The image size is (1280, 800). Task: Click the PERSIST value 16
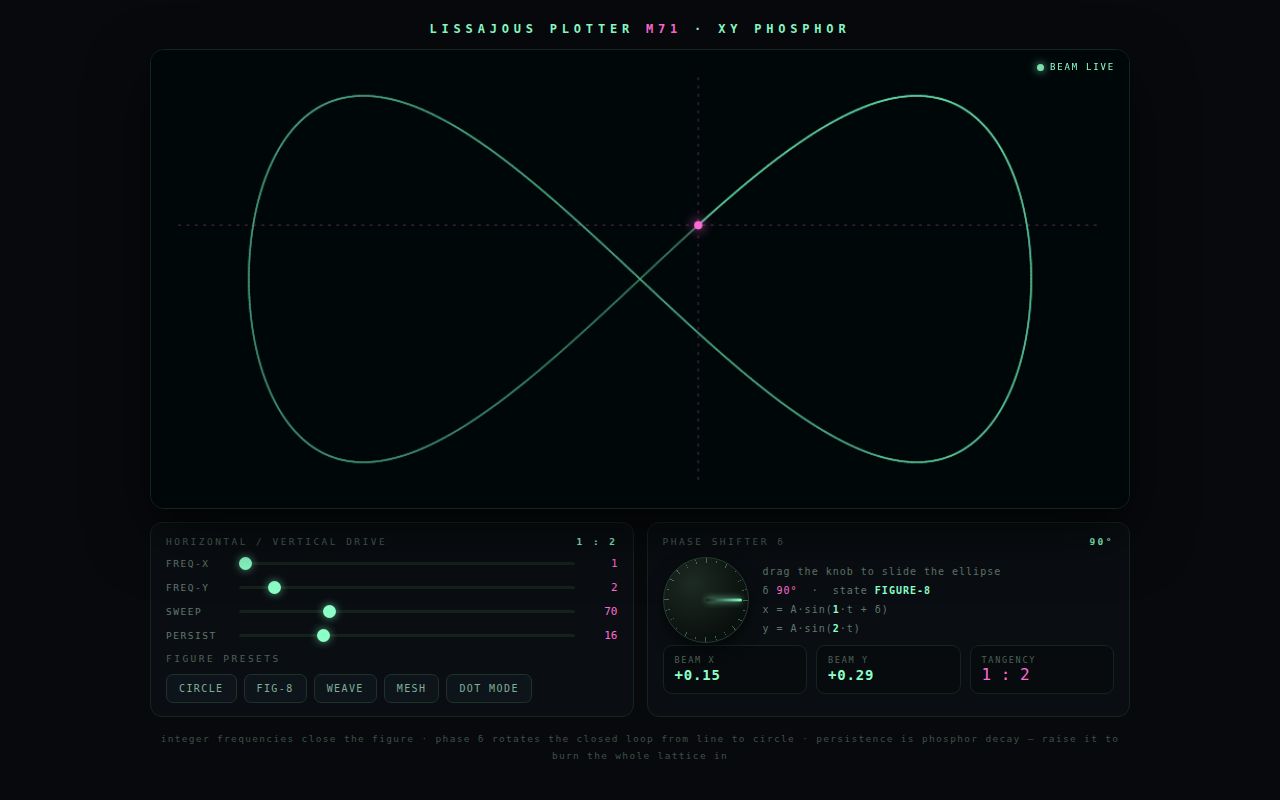click(611, 635)
